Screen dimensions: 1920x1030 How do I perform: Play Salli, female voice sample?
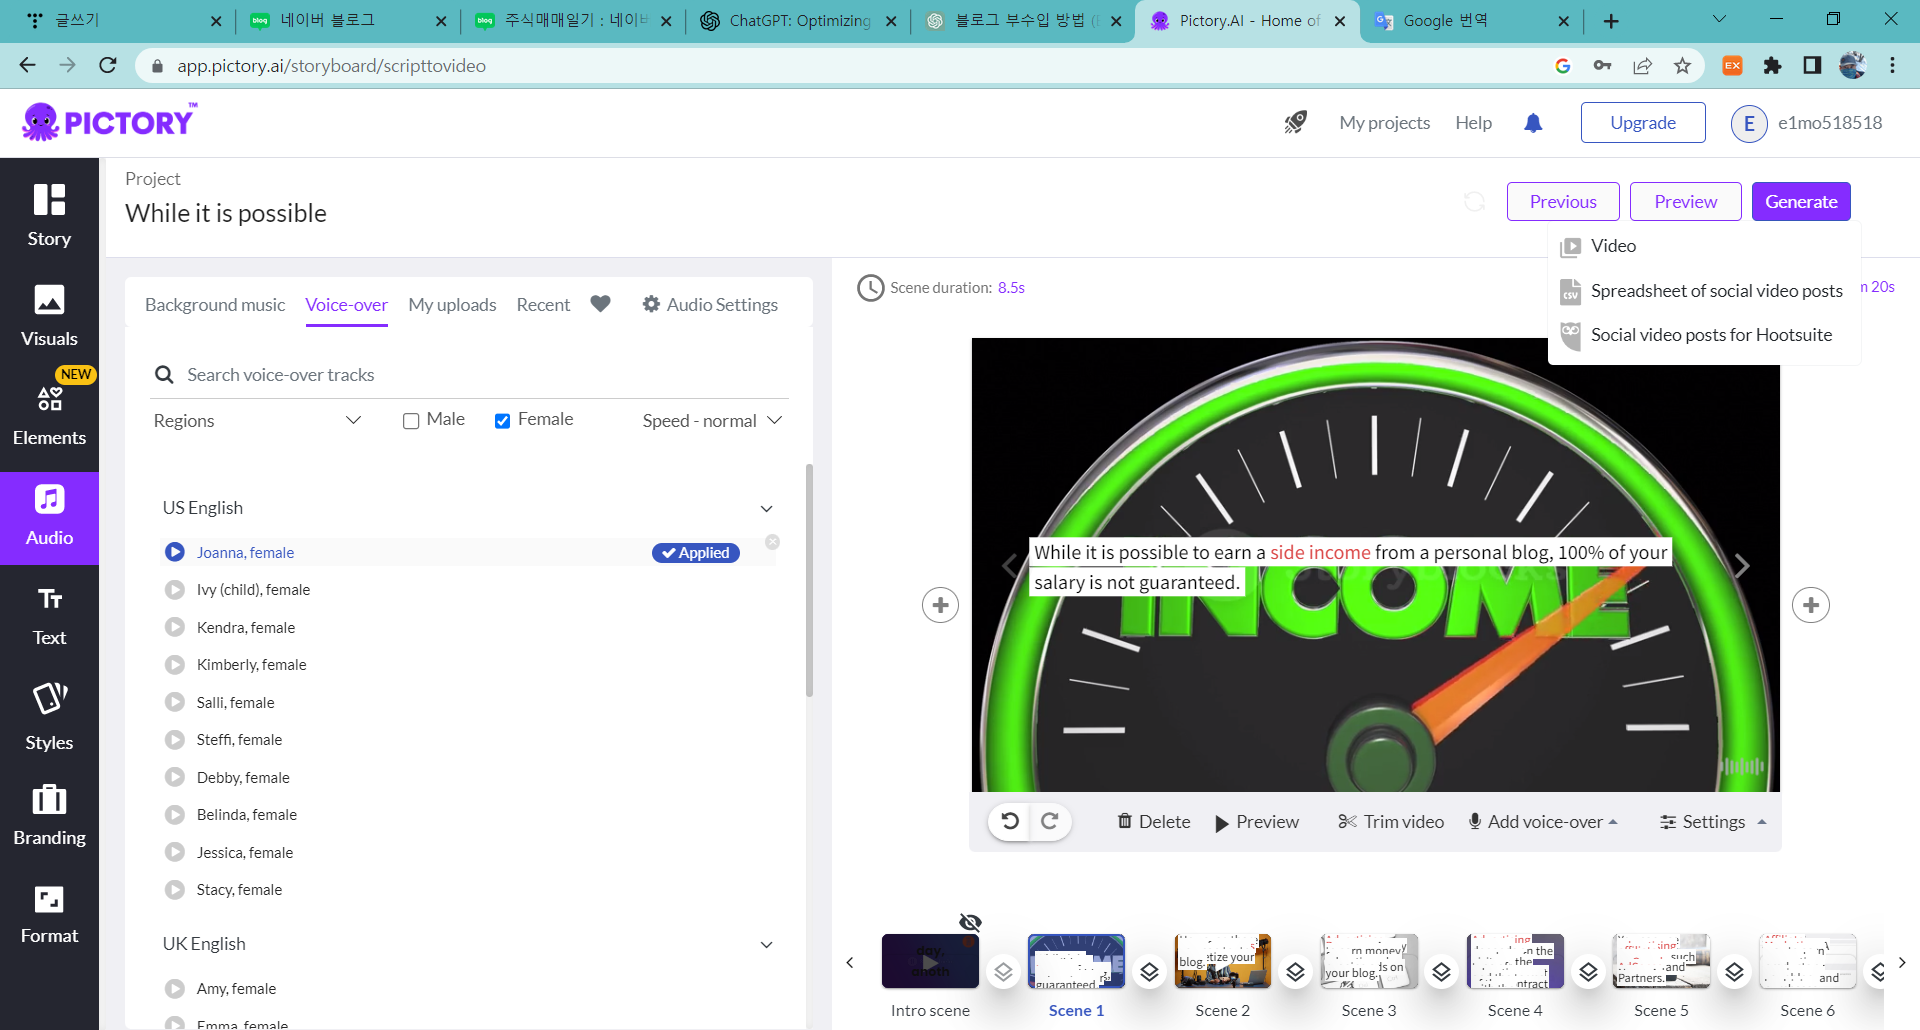pos(175,702)
